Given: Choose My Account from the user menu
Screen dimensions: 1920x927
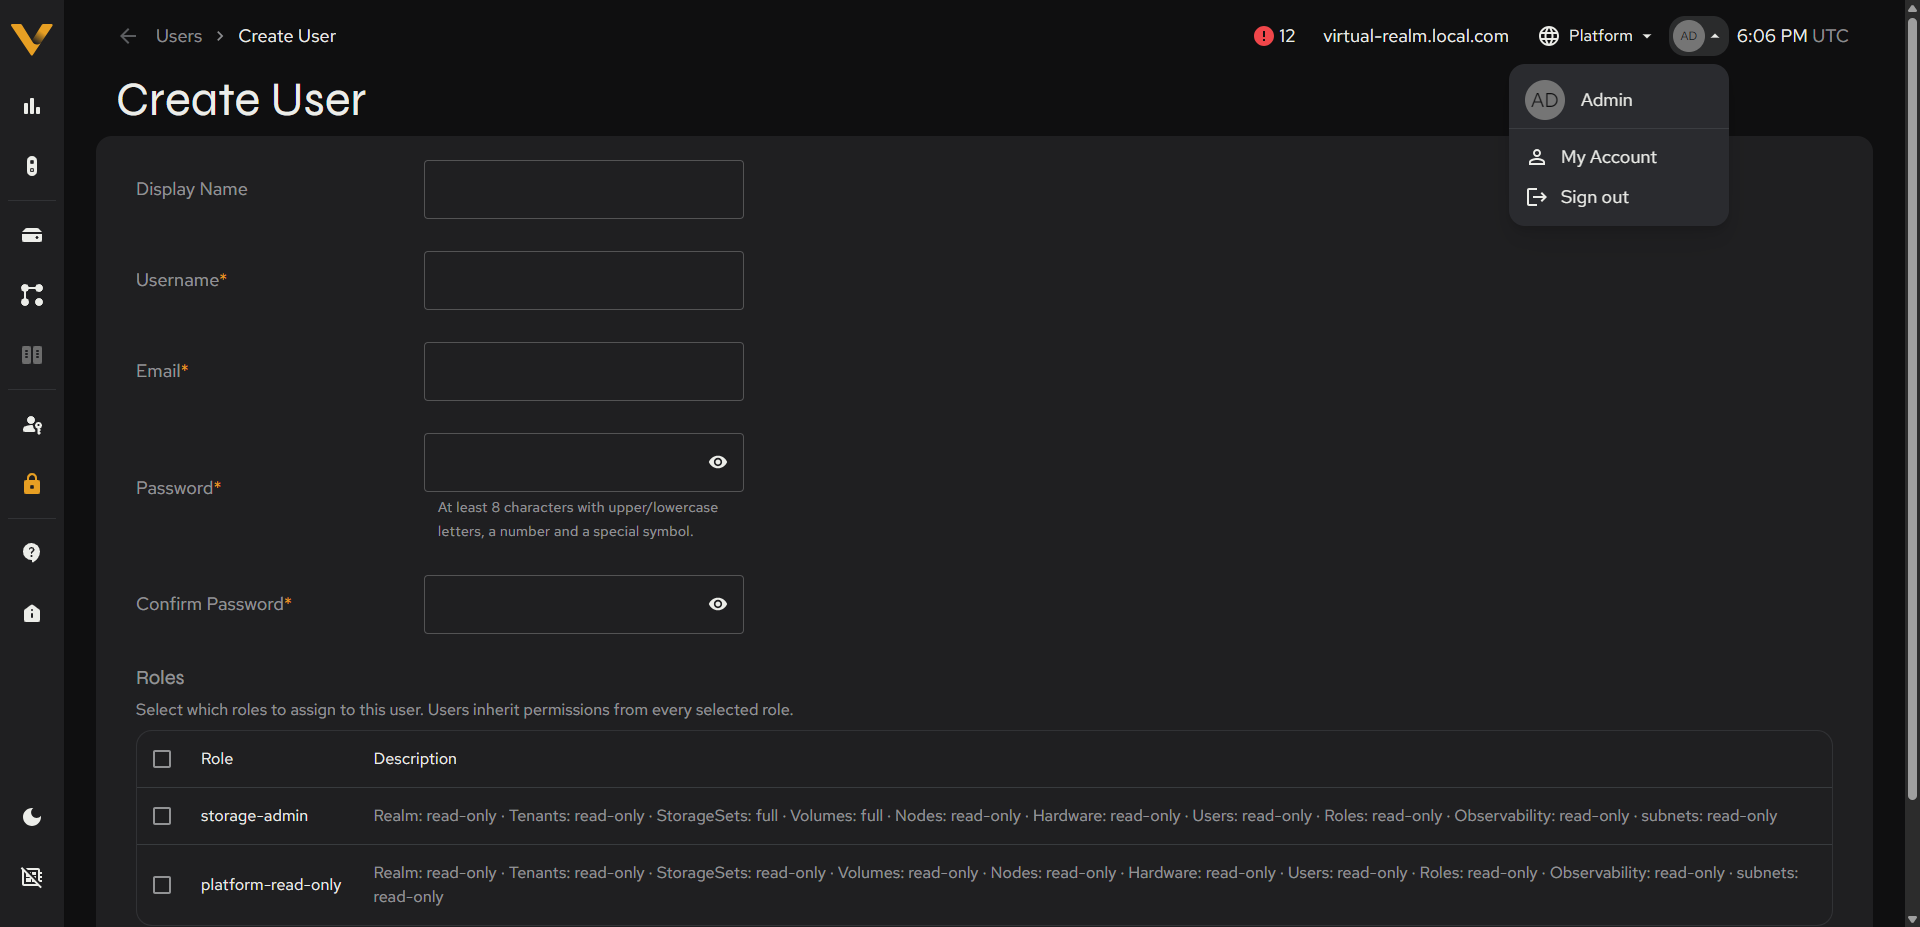Looking at the screenshot, I should pyautogui.click(x=1618, y=157).
